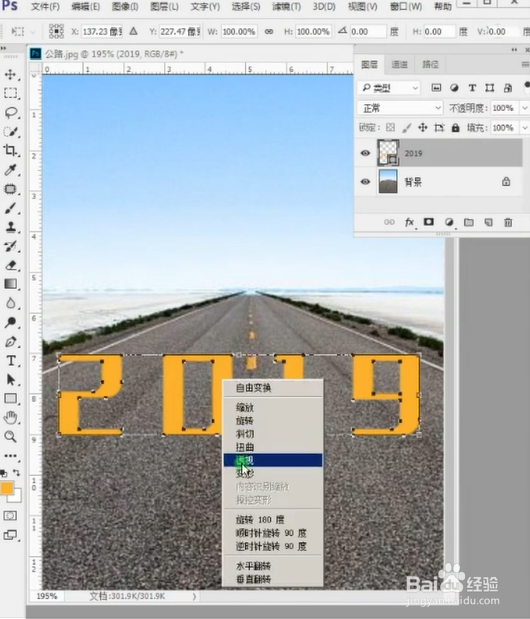
Task: Select the Rectangular Marquee tool
Action: click(x=11, y=93)
